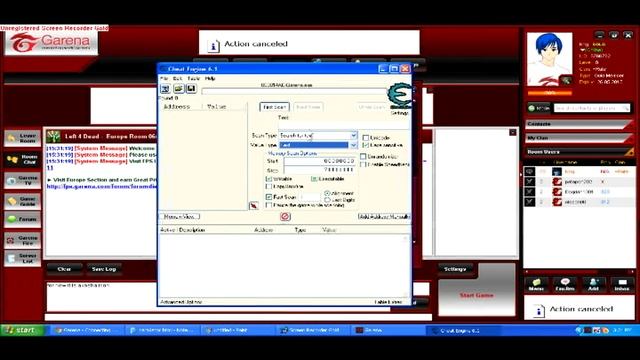Open the Scan Type dropdown

pos(353,135)
